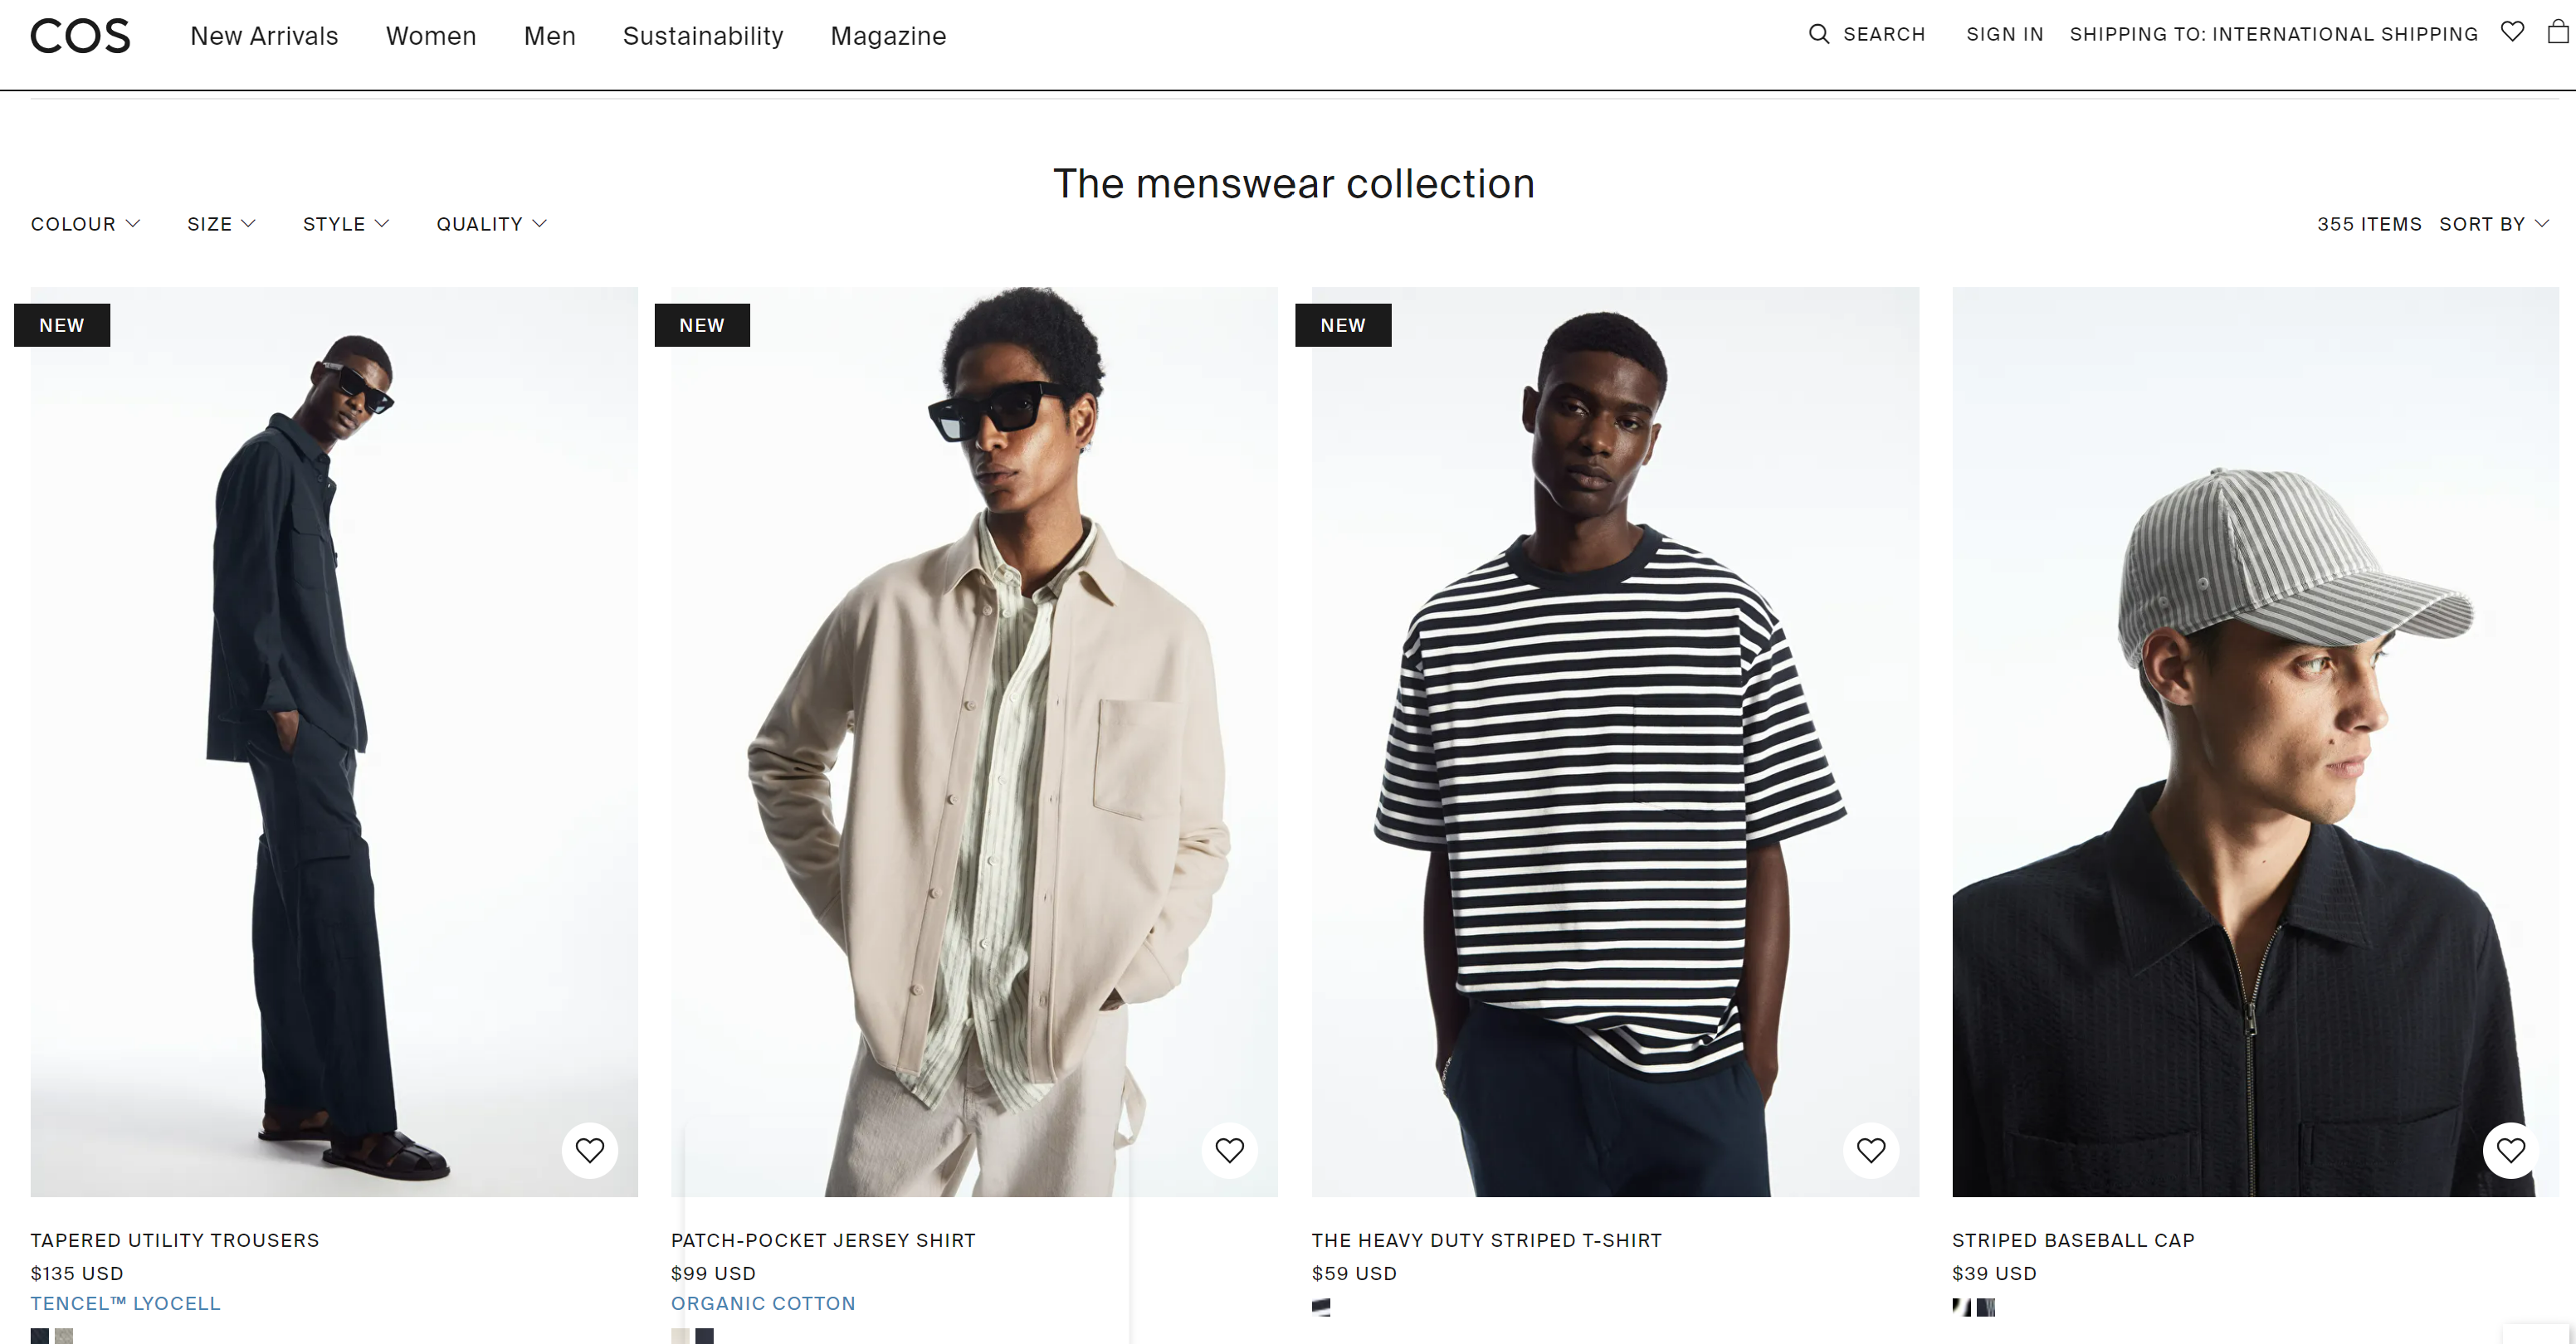Click the Sign In link
The height and width of the screenshot is (1344, 2576).
click(x=2005, y=34)
